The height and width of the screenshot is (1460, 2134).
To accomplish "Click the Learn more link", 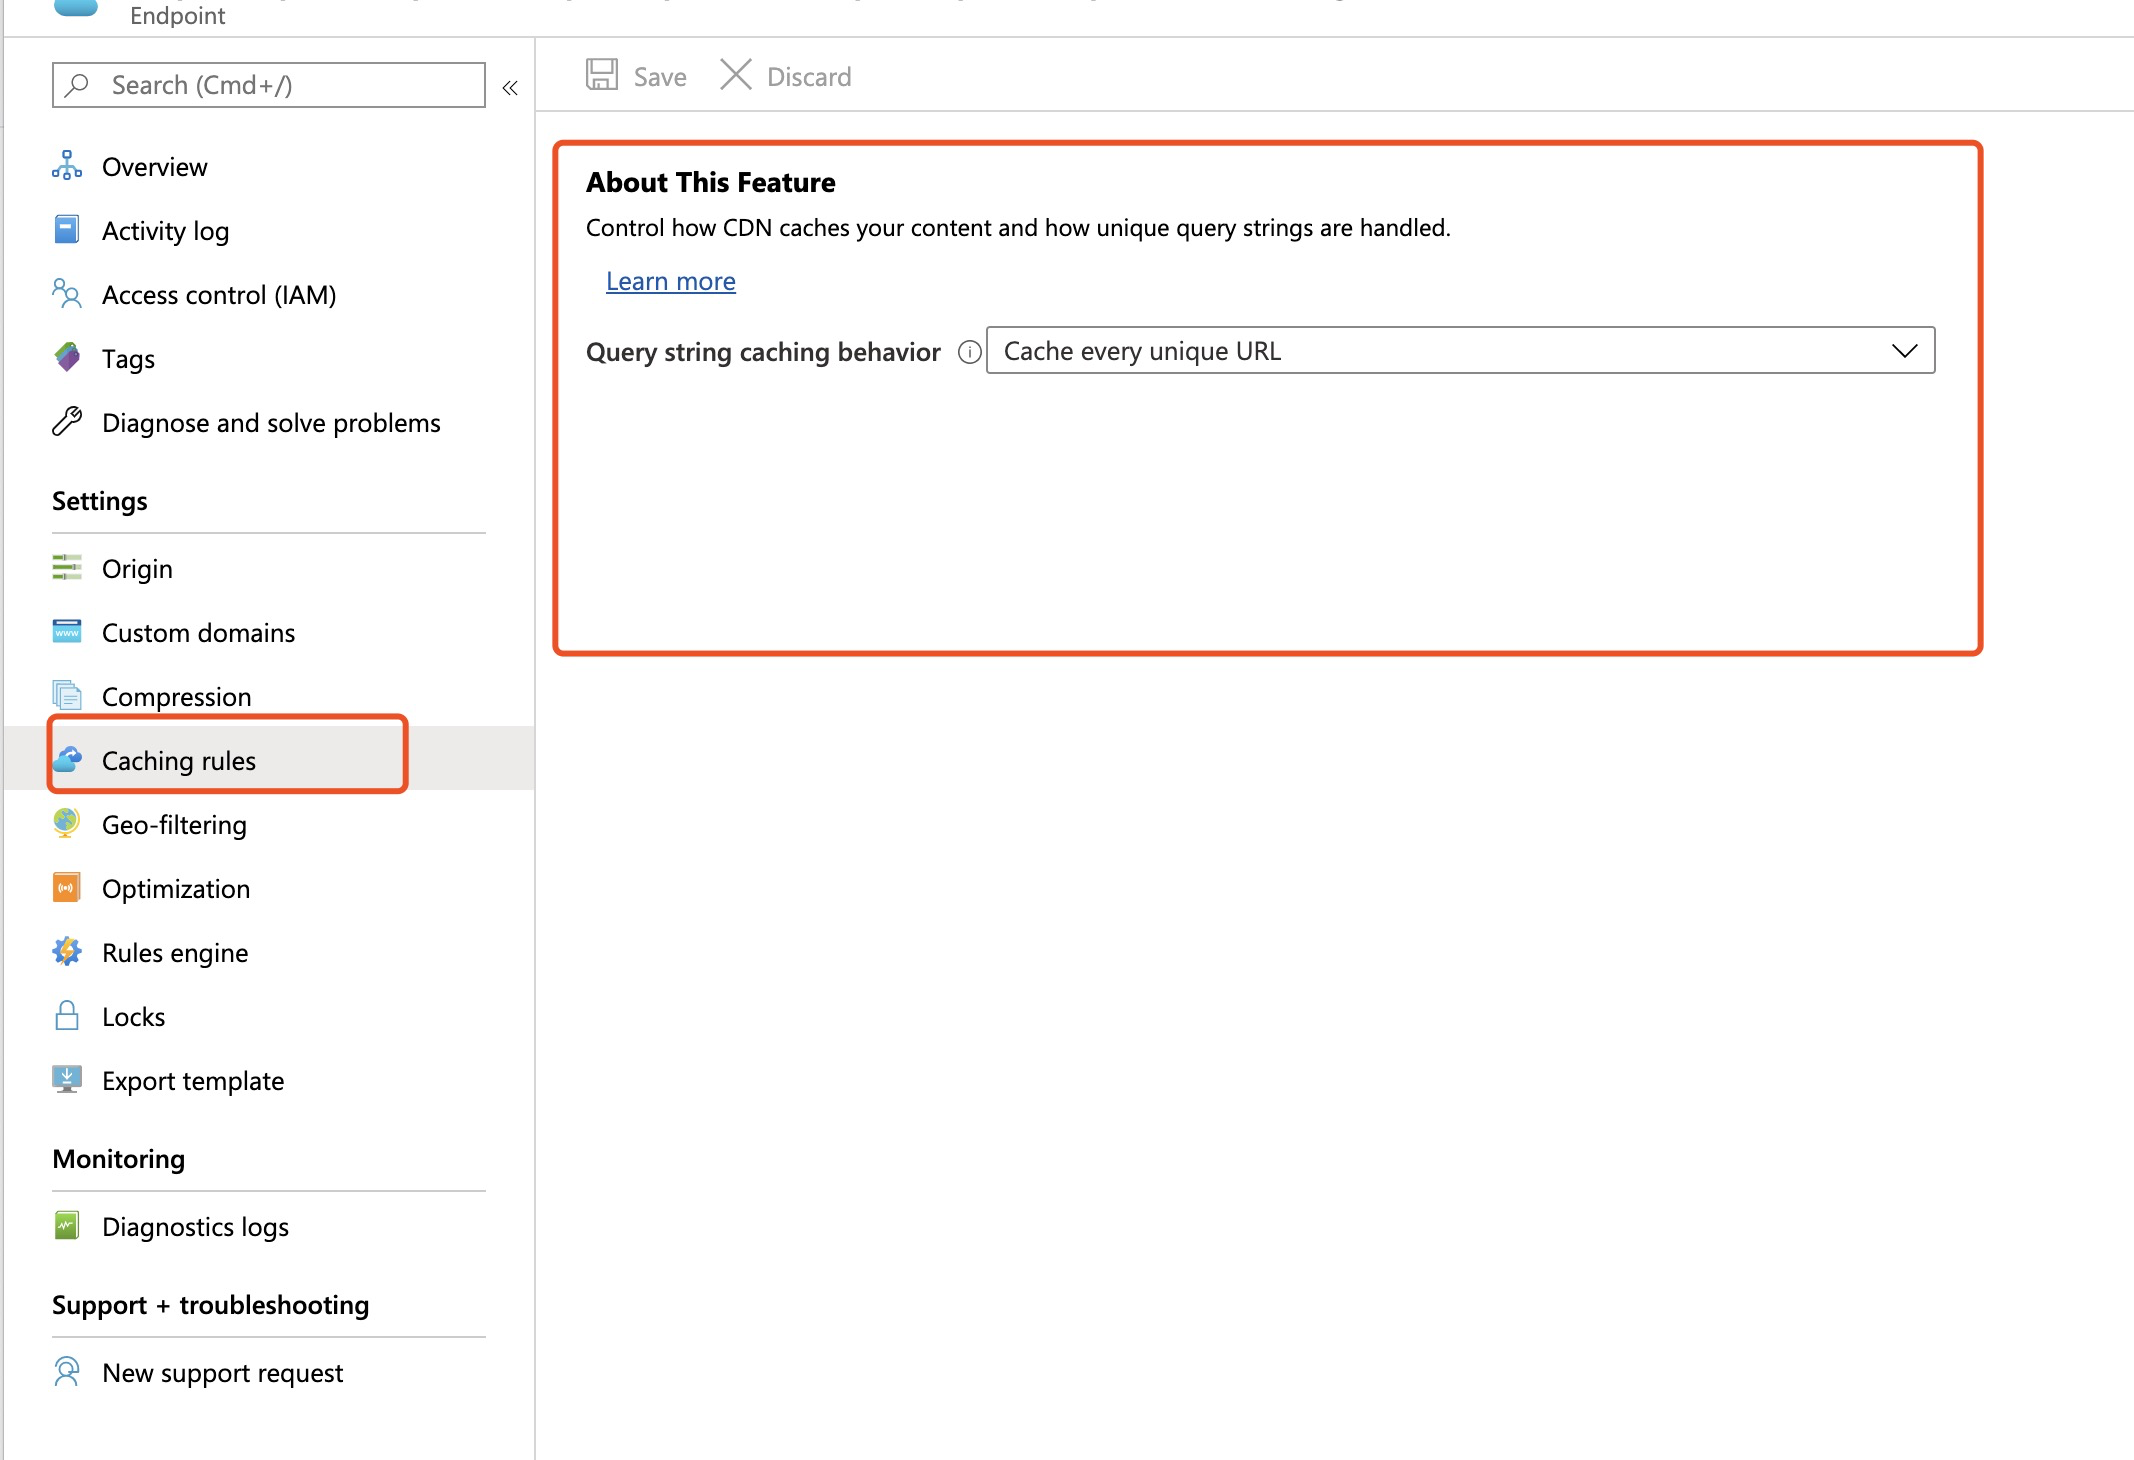I will [670, 281].
